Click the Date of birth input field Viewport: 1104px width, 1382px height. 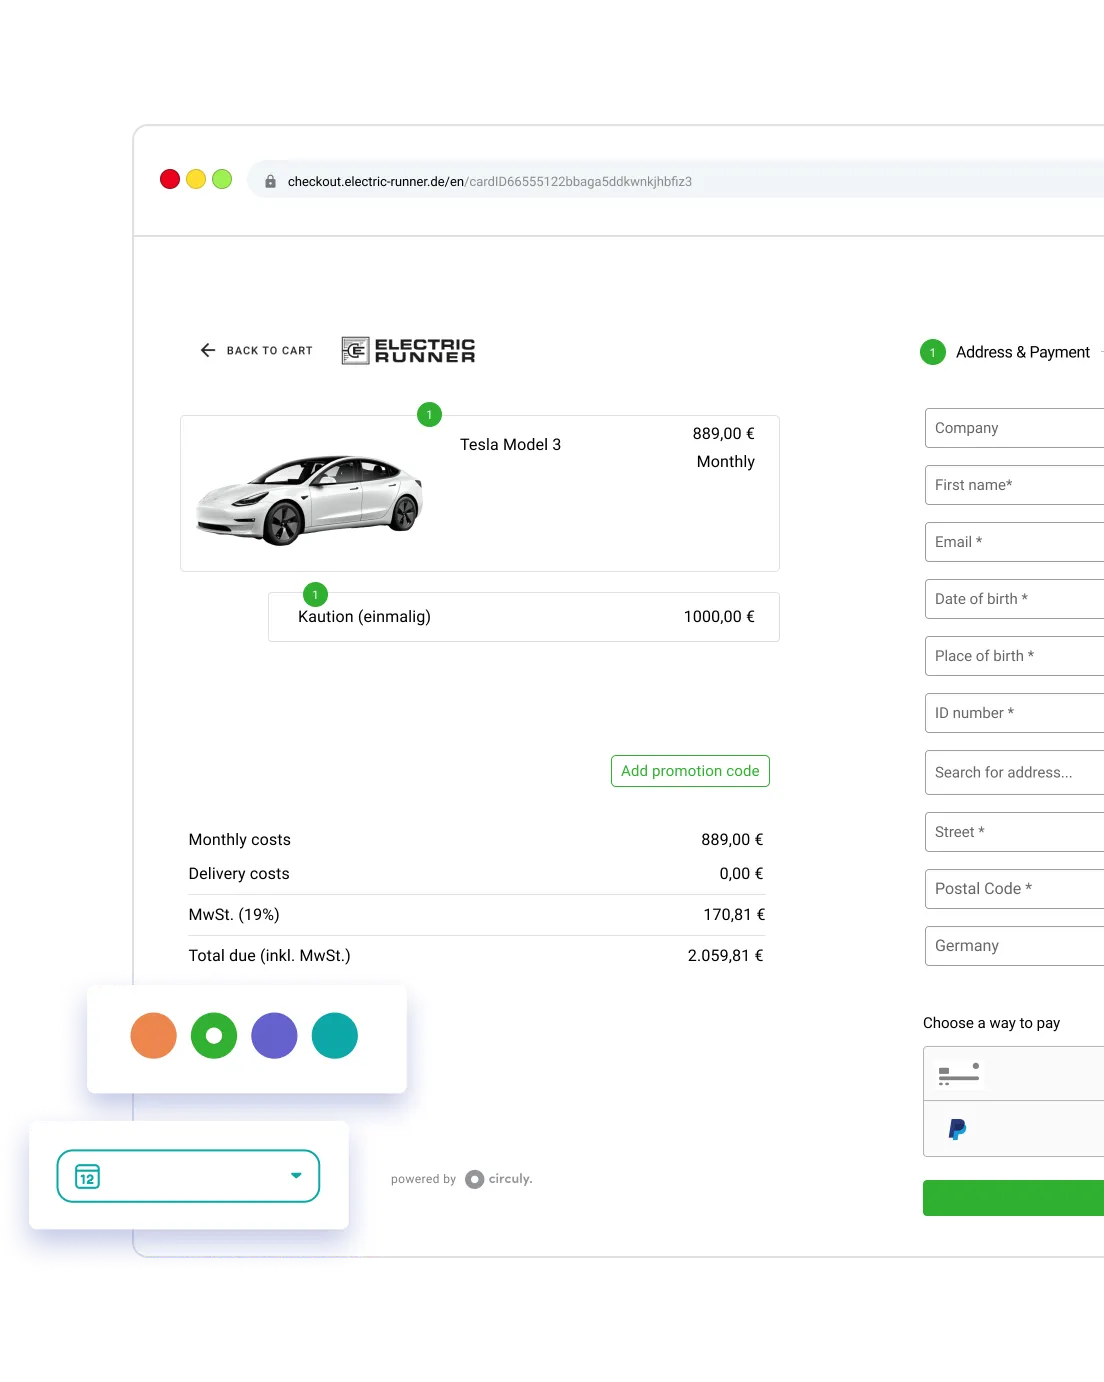point(1014,599)
